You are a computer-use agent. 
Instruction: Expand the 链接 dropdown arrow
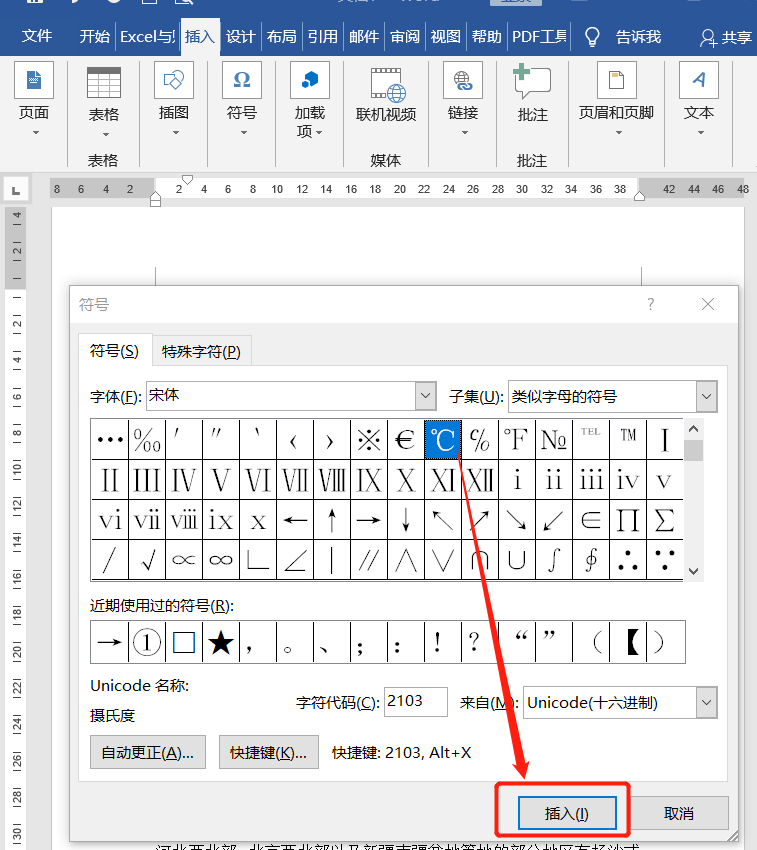click(465, 132)
